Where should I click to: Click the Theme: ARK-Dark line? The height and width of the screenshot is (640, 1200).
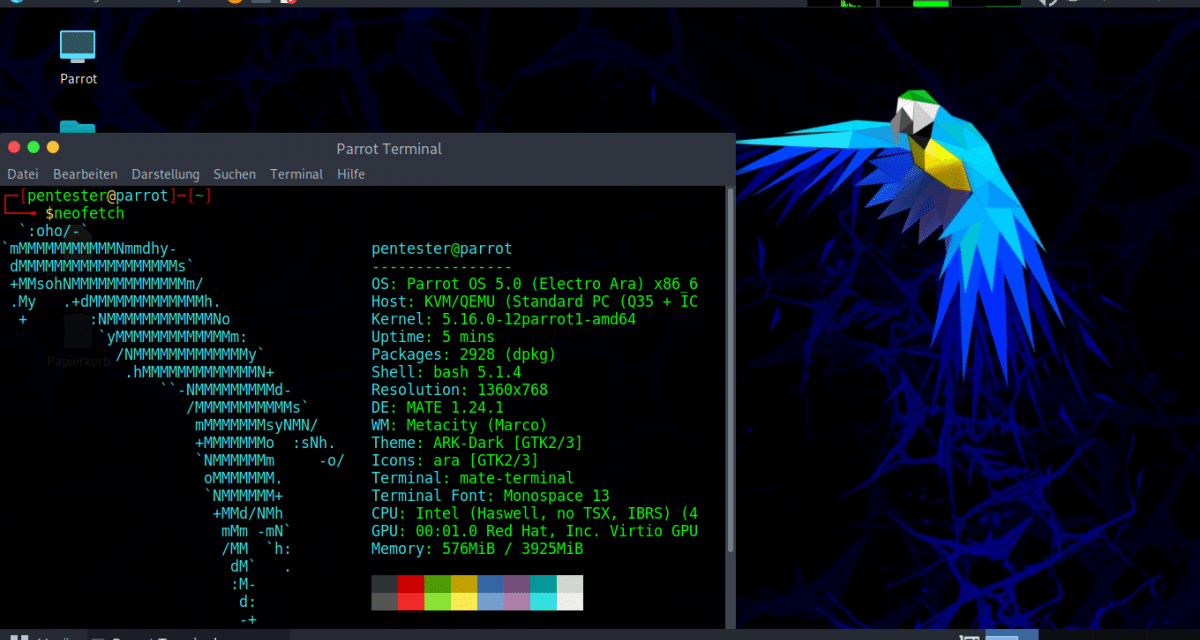(x=477, y=443)
